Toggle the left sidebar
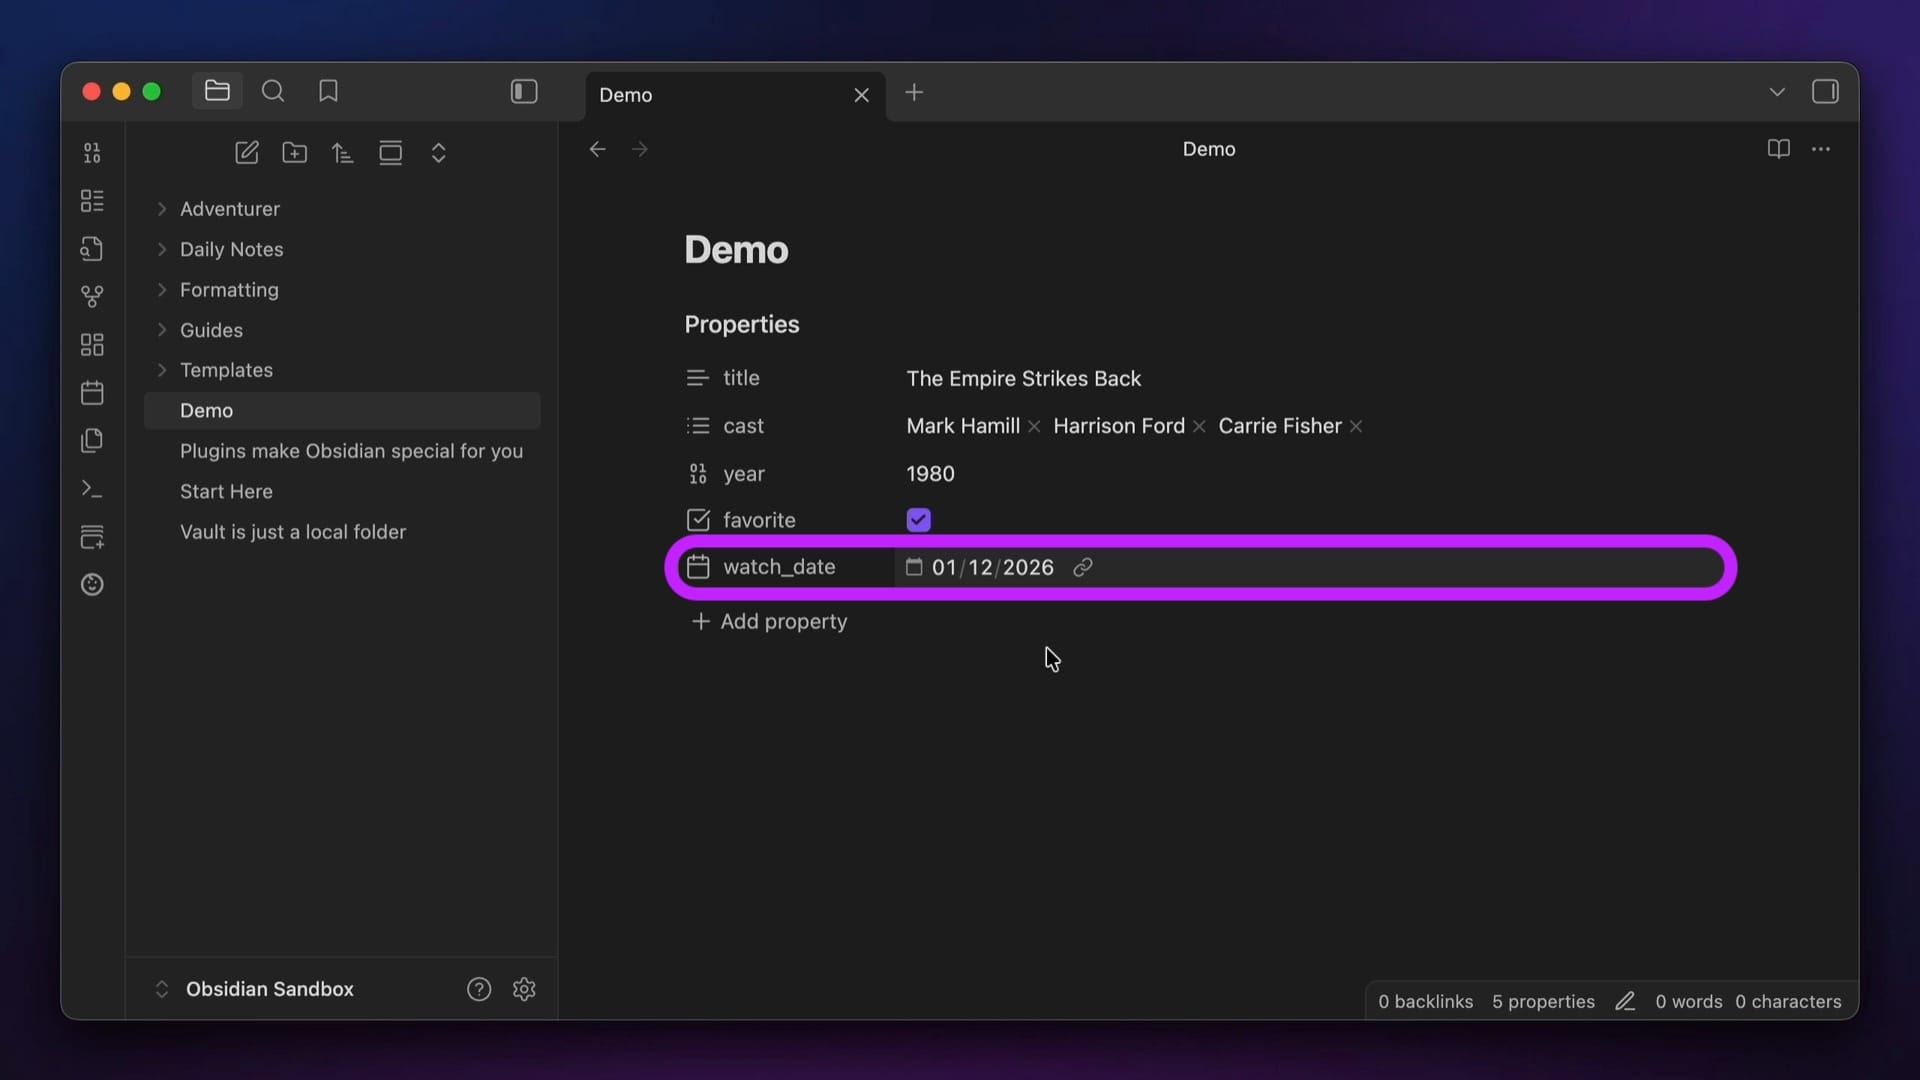1920x1080 pixels. [524, 92]
